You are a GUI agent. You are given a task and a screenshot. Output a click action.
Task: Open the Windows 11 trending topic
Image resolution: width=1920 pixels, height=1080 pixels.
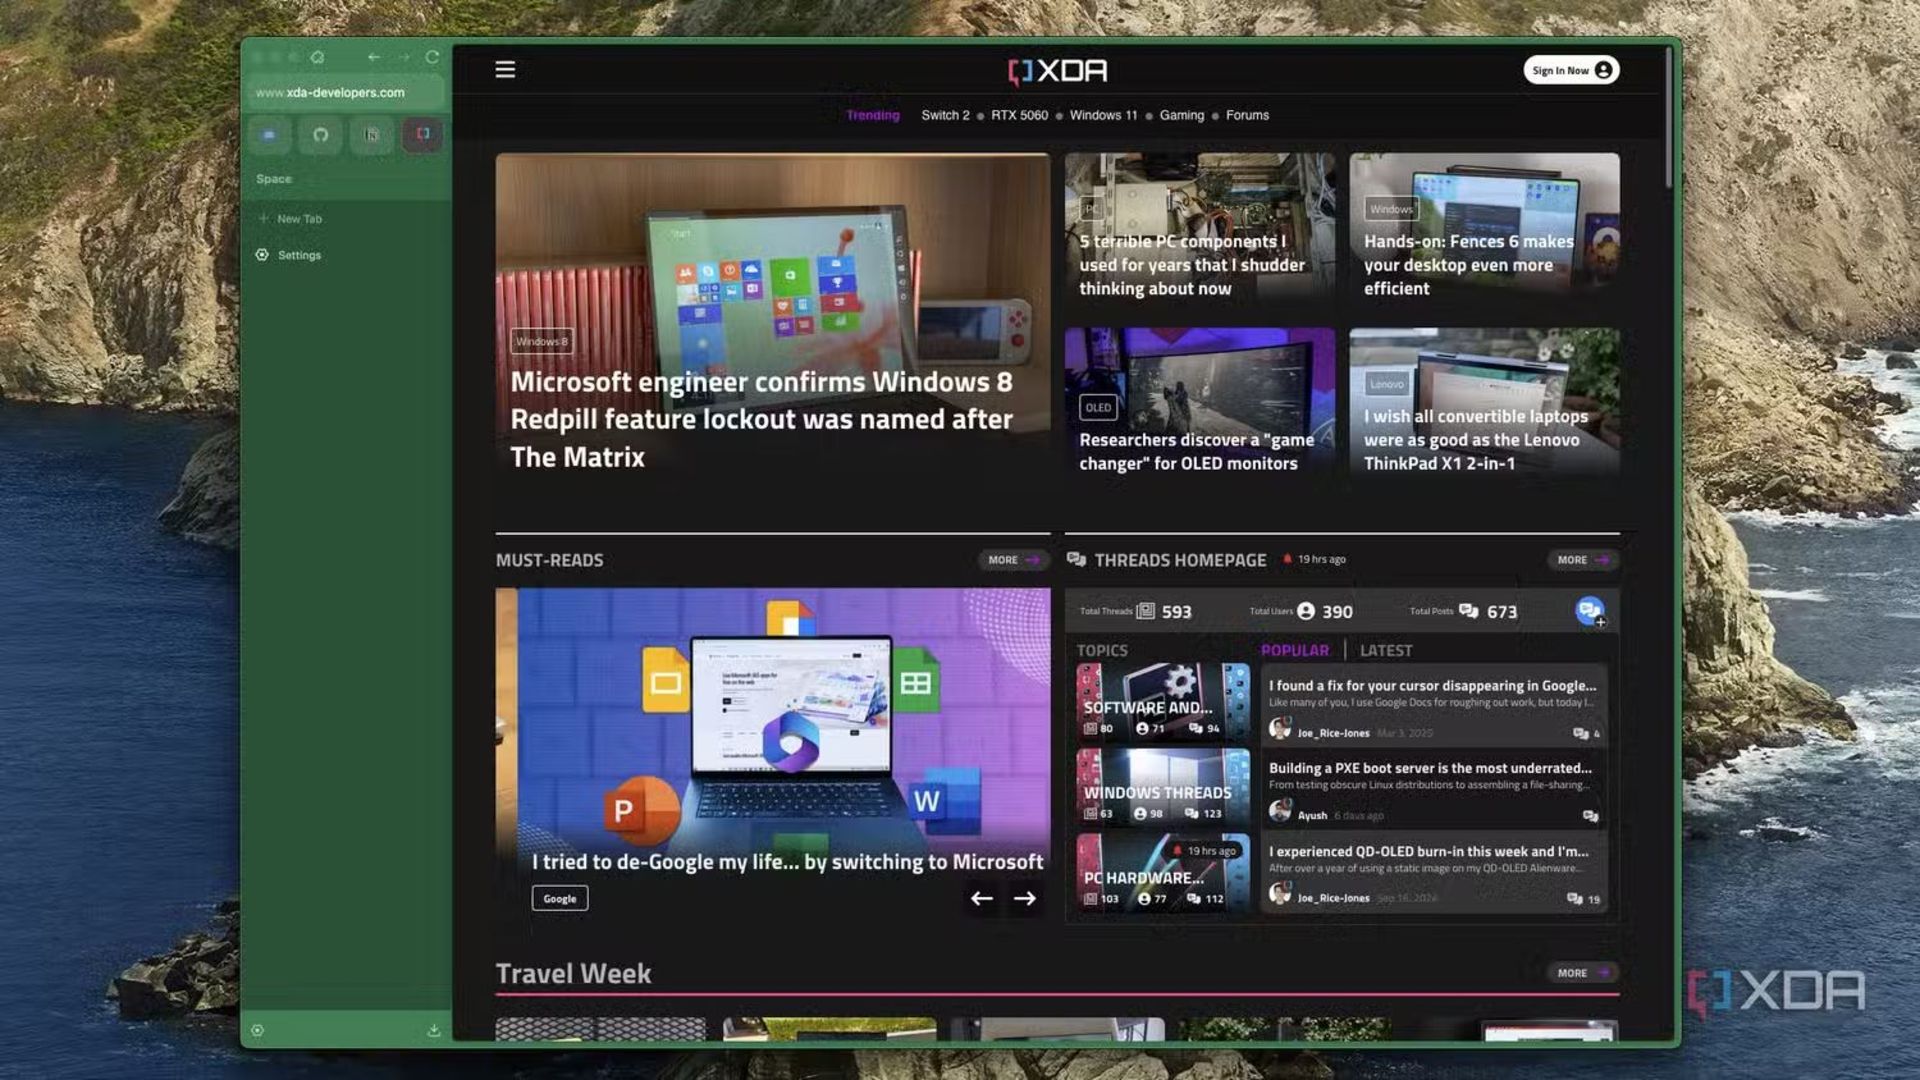[1104, 115]
